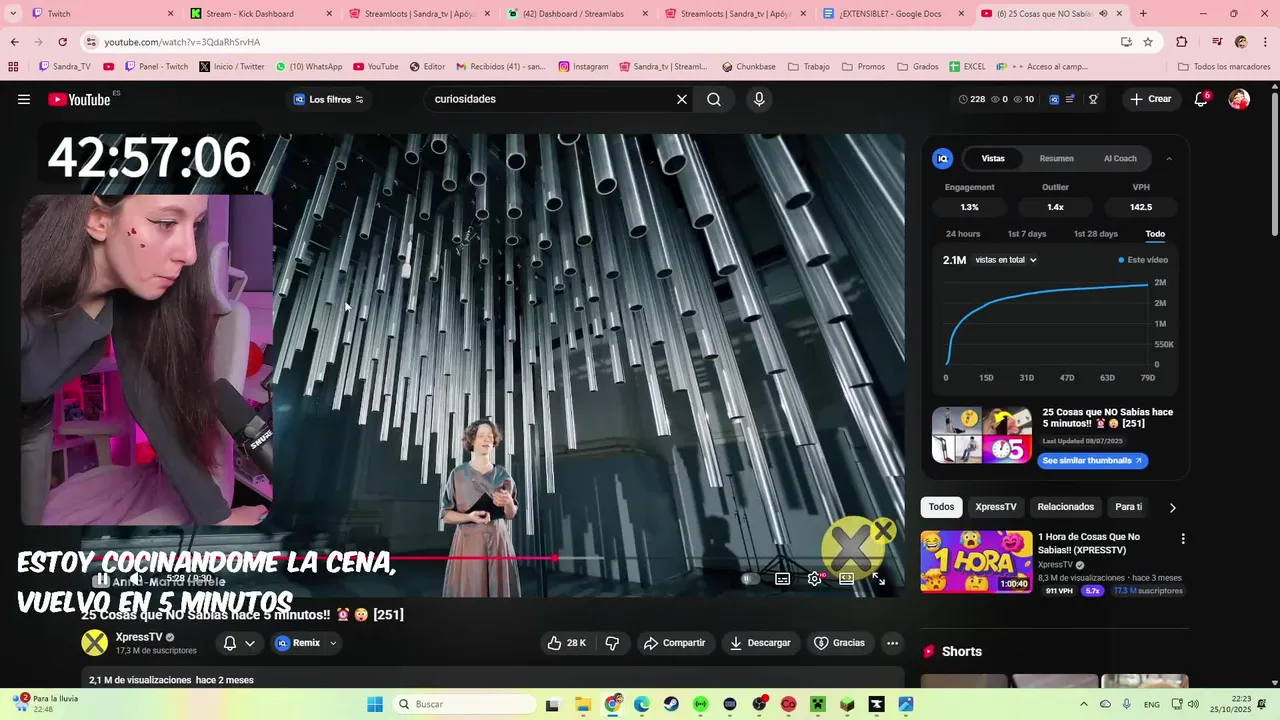Open the three-dot menu of the 1 Hora video
Viewport: 1280px width, 720px height.
click(x=1183, y=538)
